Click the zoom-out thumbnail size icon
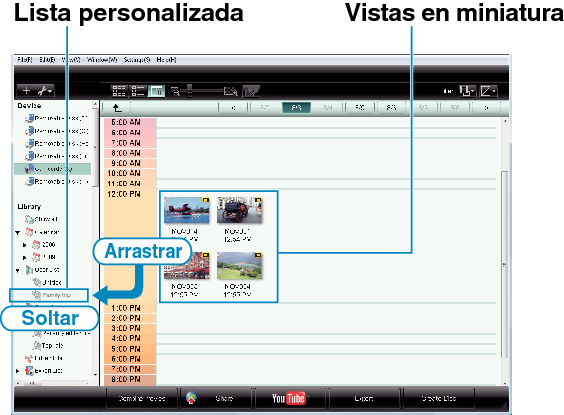 pyautogui.click(x=175, y=91)
